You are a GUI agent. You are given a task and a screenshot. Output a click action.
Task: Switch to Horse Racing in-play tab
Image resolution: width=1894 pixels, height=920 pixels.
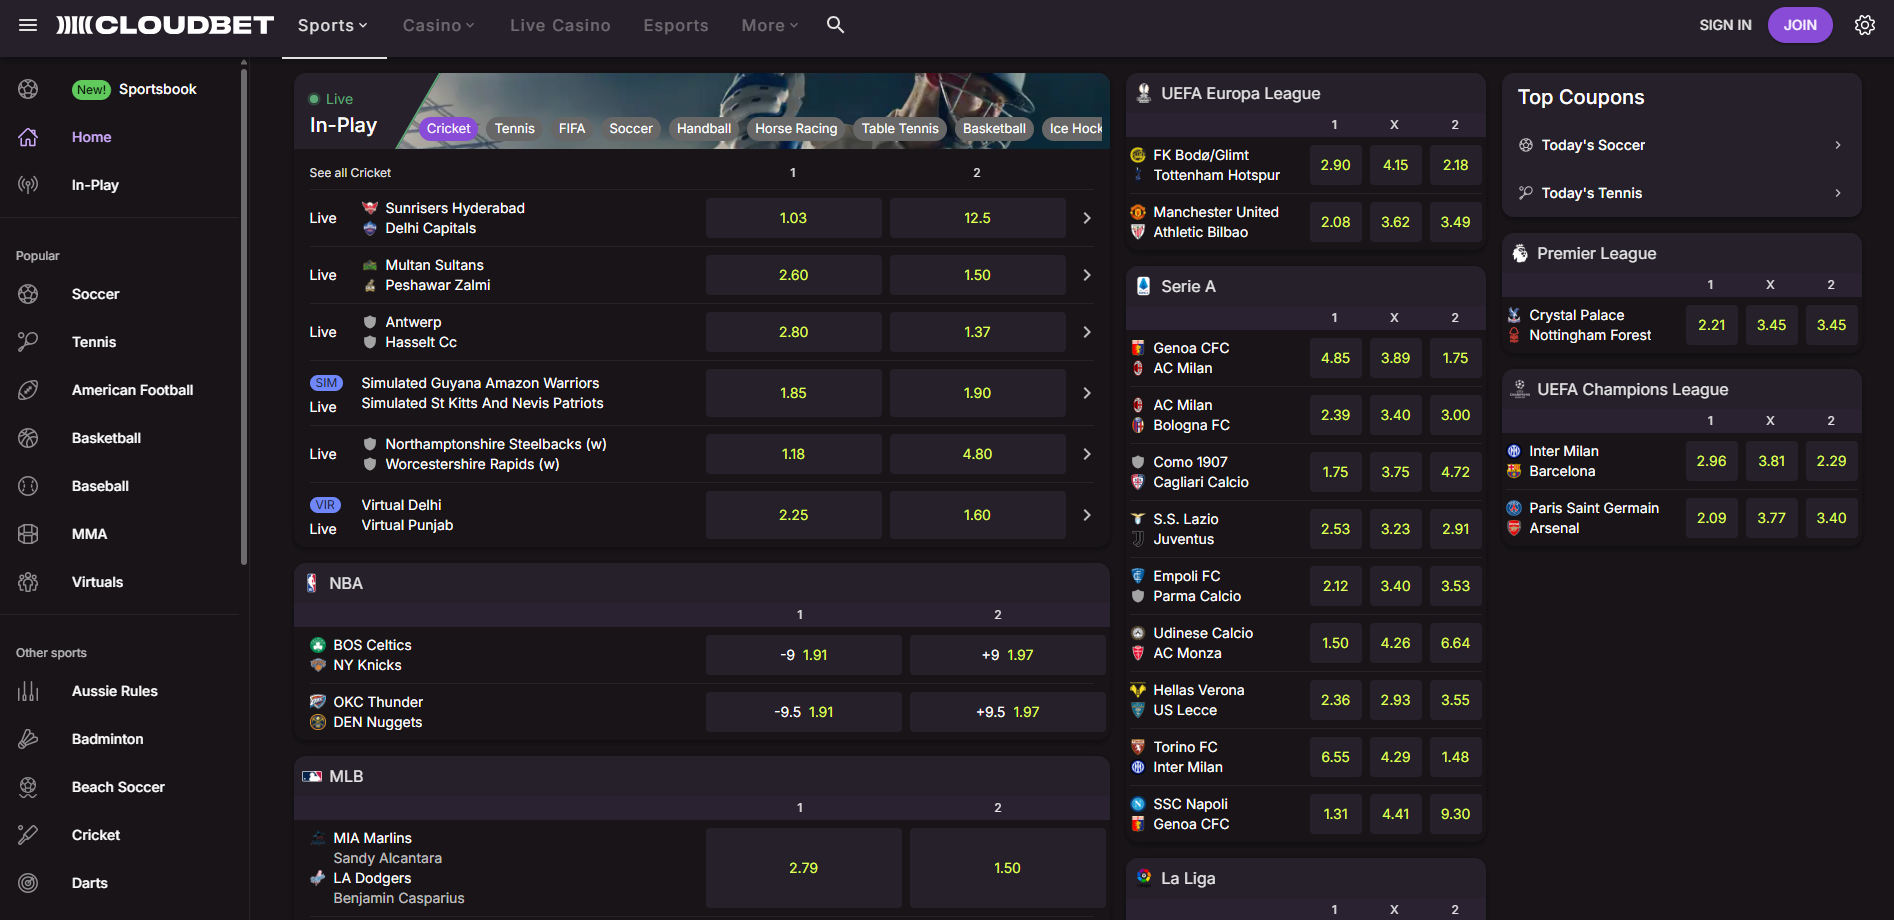click(x=795, y=128)
